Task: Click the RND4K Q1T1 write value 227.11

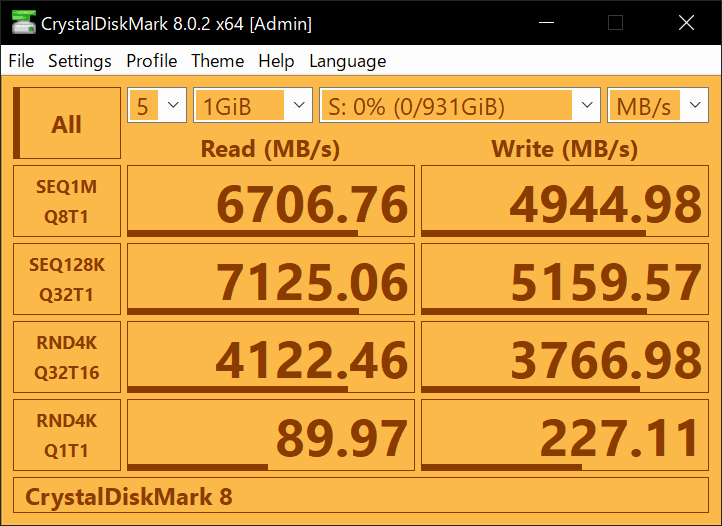Action: (565, 435)
